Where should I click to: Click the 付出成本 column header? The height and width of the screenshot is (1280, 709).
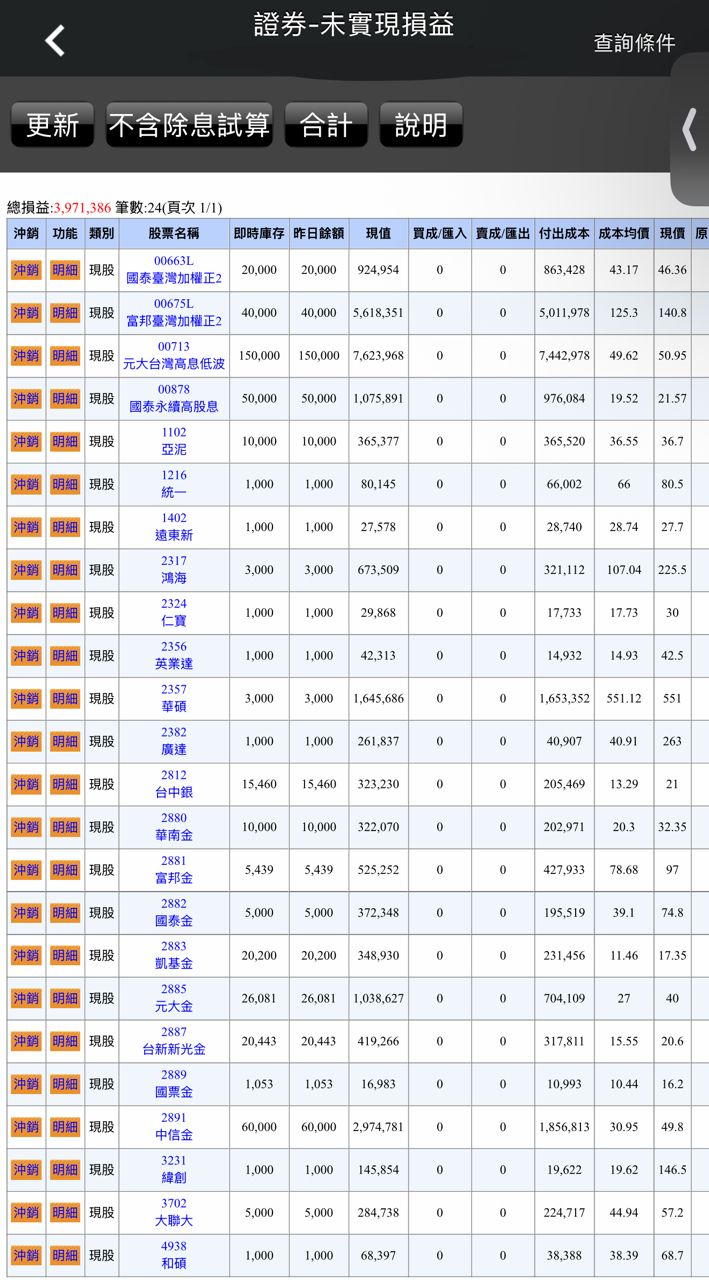point(564,233)
